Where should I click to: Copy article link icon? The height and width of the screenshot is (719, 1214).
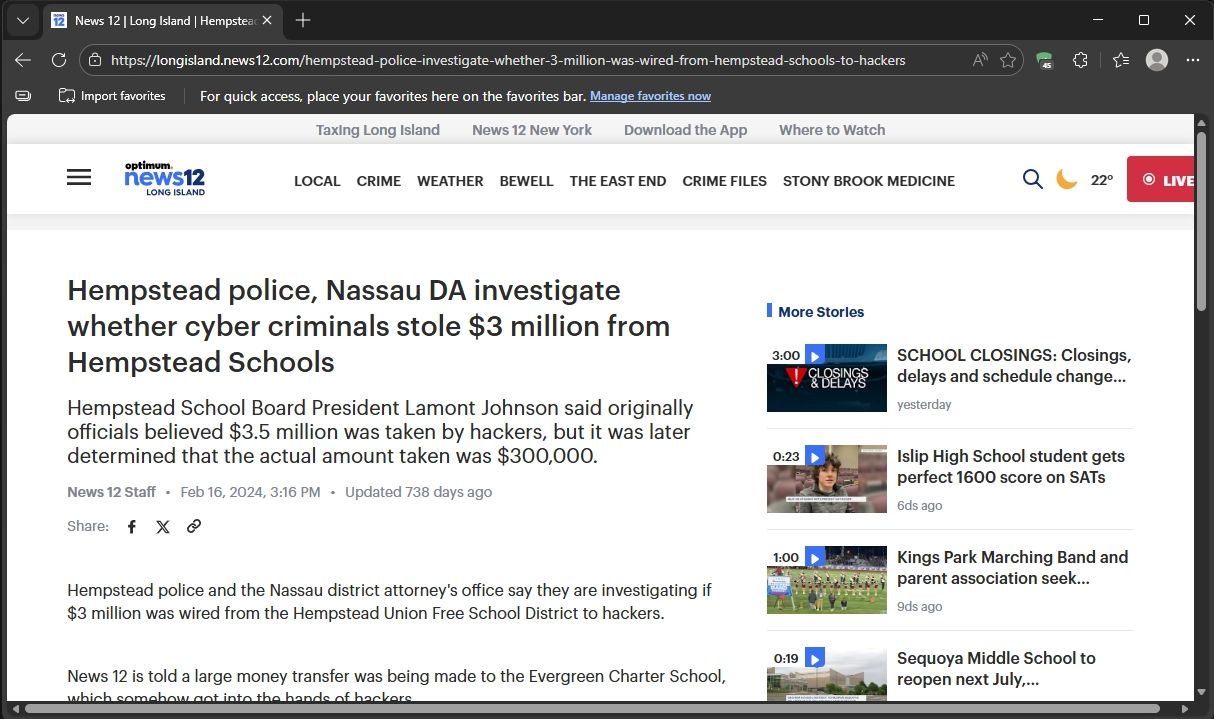[x=194, y=526]
